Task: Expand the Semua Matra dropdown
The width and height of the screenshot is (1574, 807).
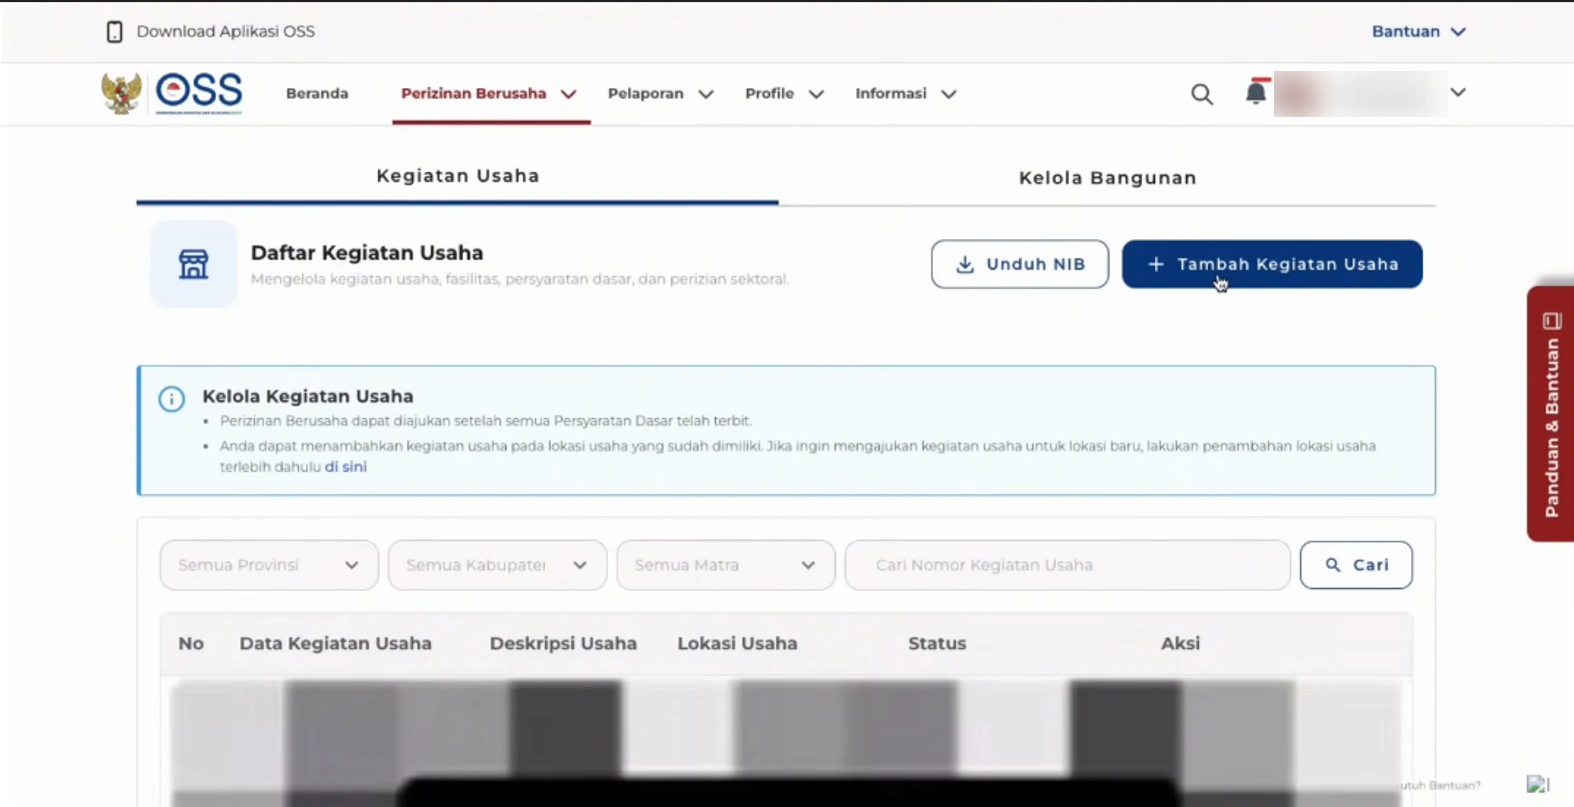Action: (x=725, y=565)
